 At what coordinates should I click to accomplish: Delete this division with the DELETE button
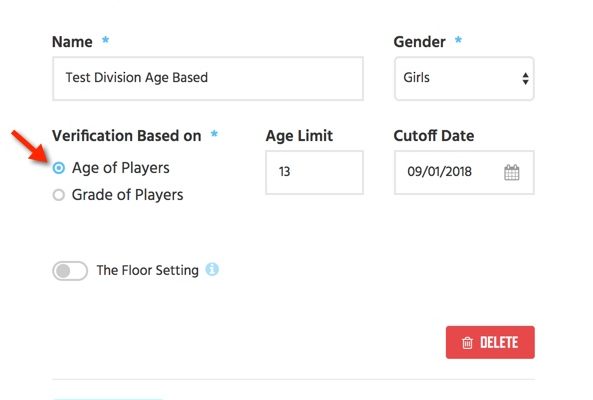[490, 343]
